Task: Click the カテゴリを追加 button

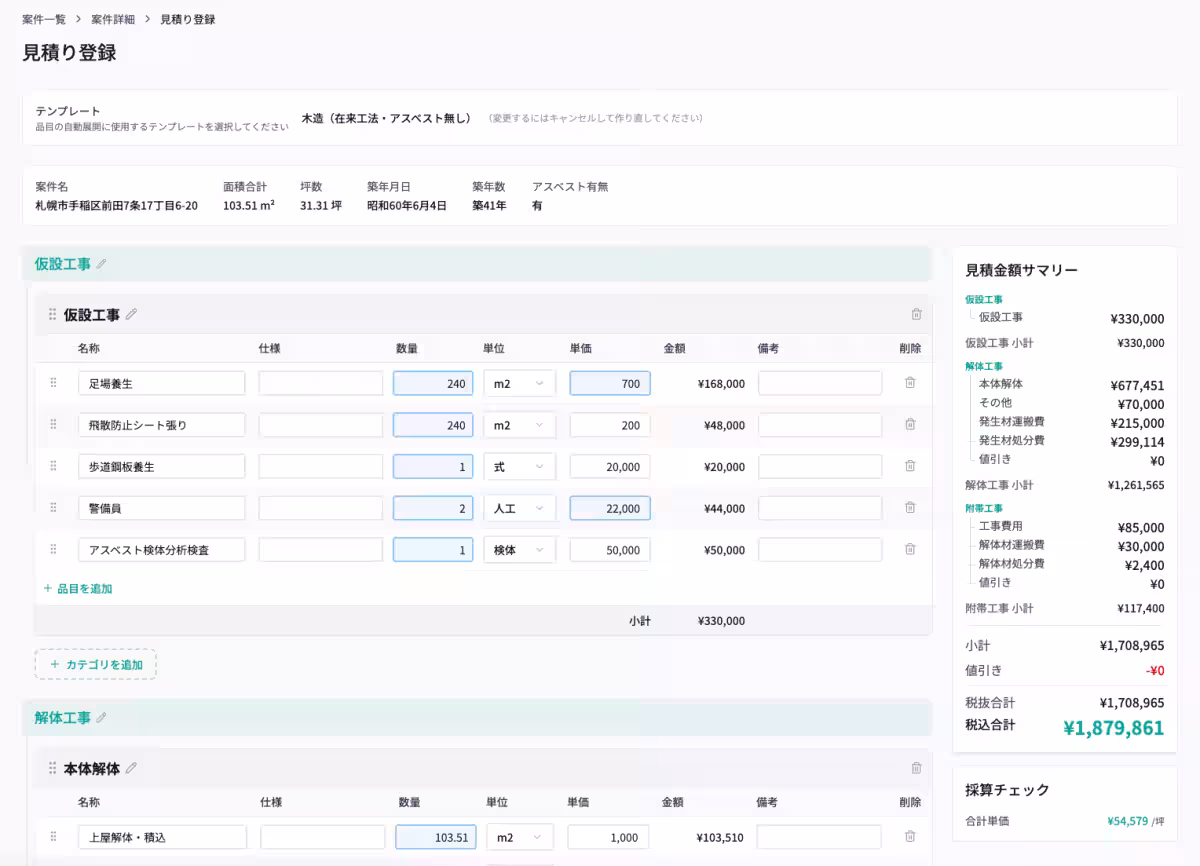Action: (x=96, y=664)
